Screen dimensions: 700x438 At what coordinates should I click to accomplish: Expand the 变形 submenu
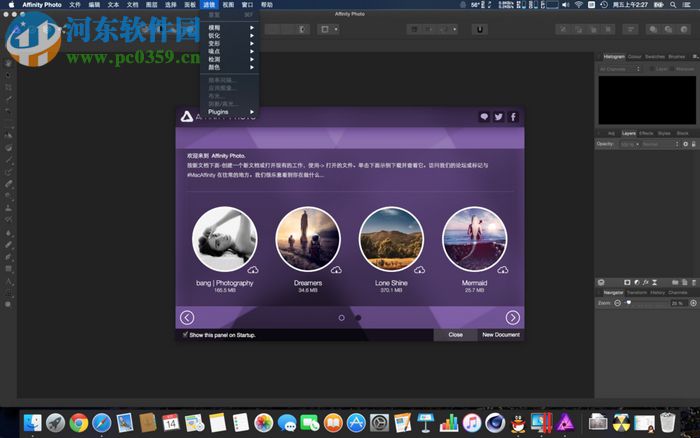tap(230, 44)
